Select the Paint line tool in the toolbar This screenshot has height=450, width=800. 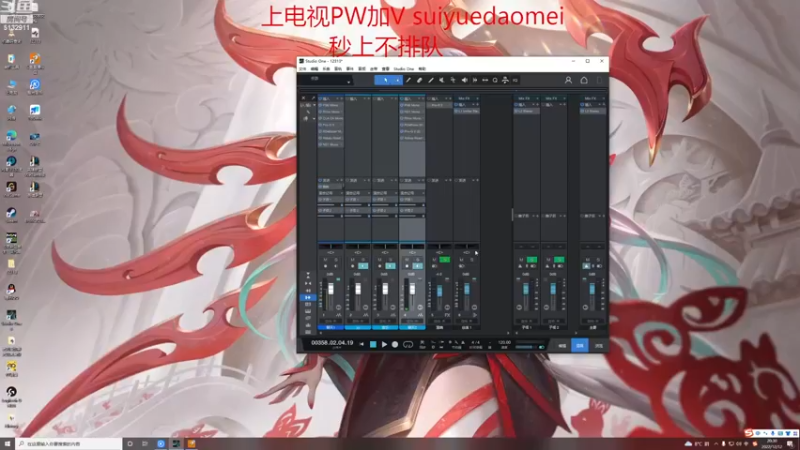coord(431,80)
